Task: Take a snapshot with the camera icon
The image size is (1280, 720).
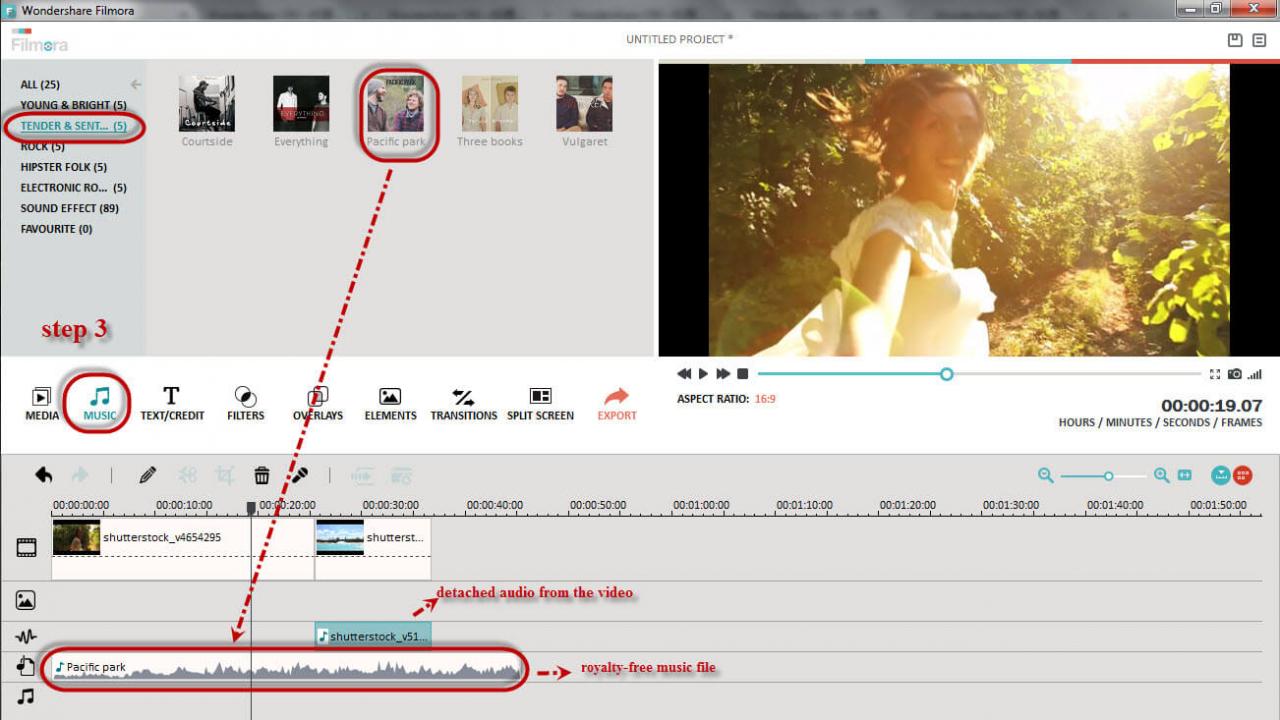Action: point(1235,374)
